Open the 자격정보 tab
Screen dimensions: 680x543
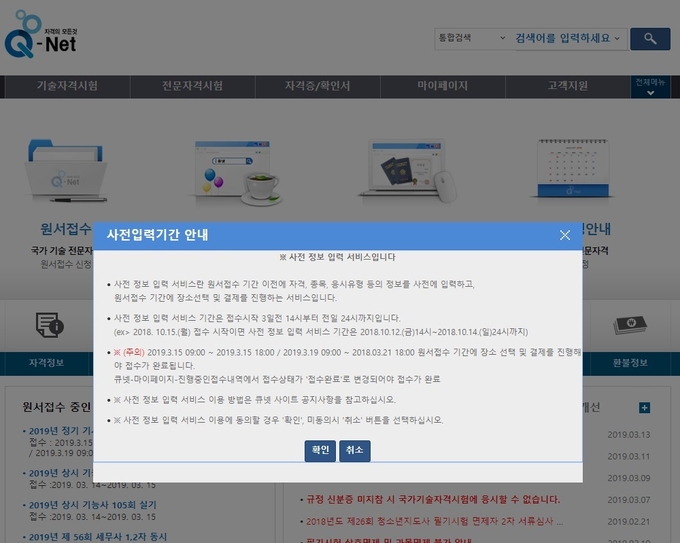[46, 363]
